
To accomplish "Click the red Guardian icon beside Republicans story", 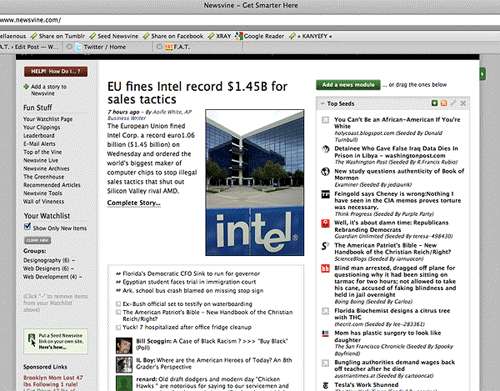I will click(325, 223).
